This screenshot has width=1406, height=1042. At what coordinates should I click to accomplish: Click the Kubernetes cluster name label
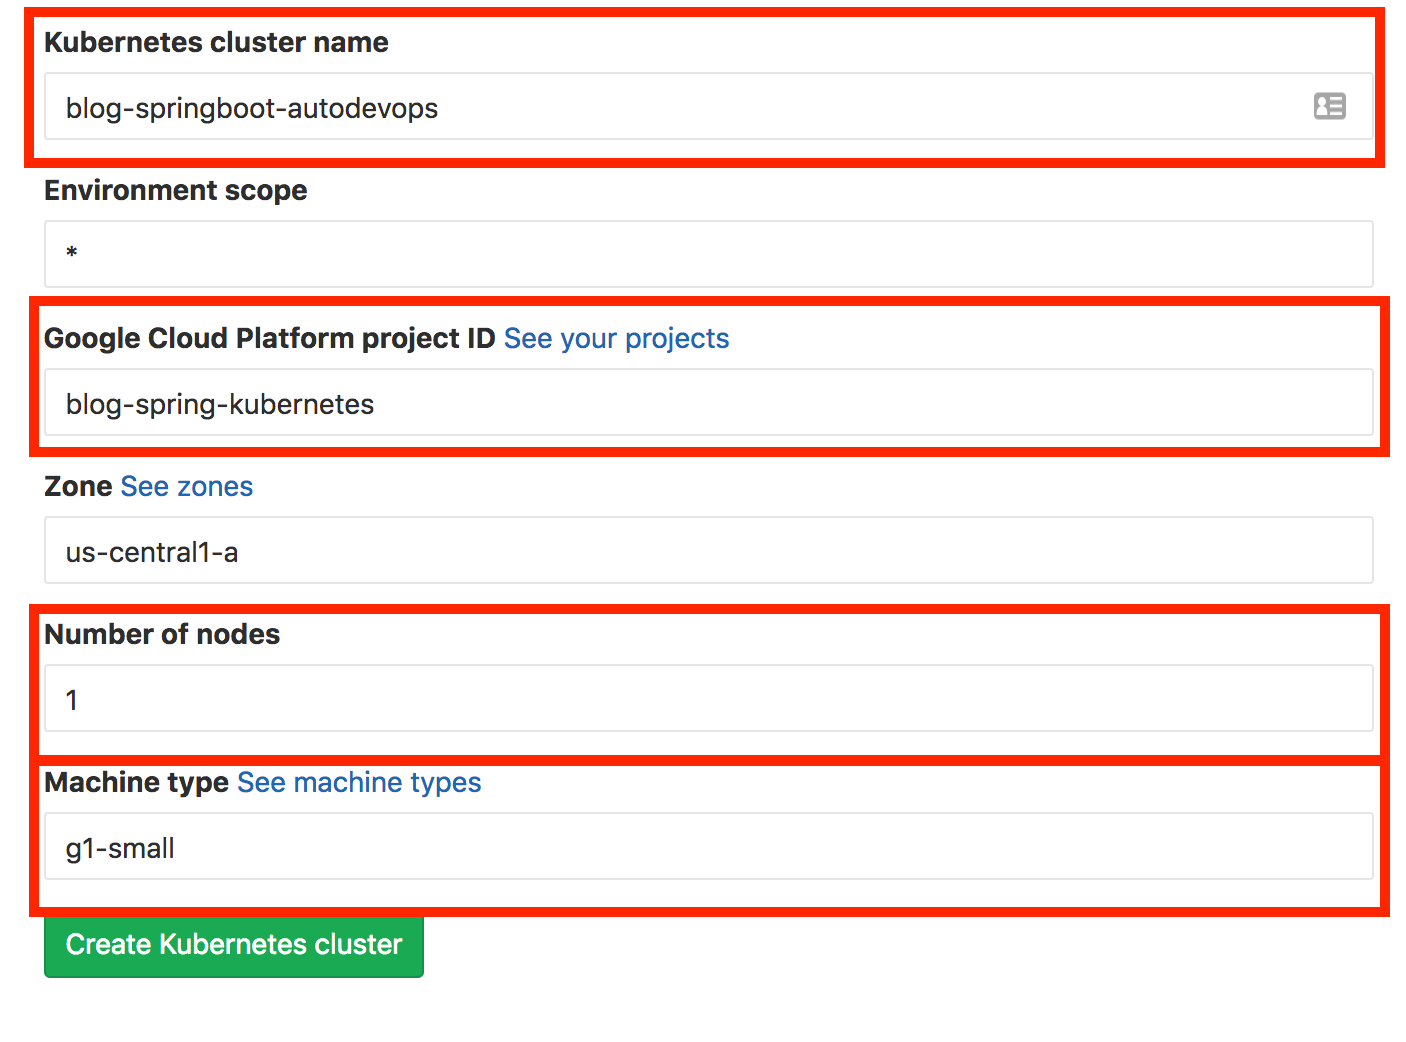[x=216, y=43]
